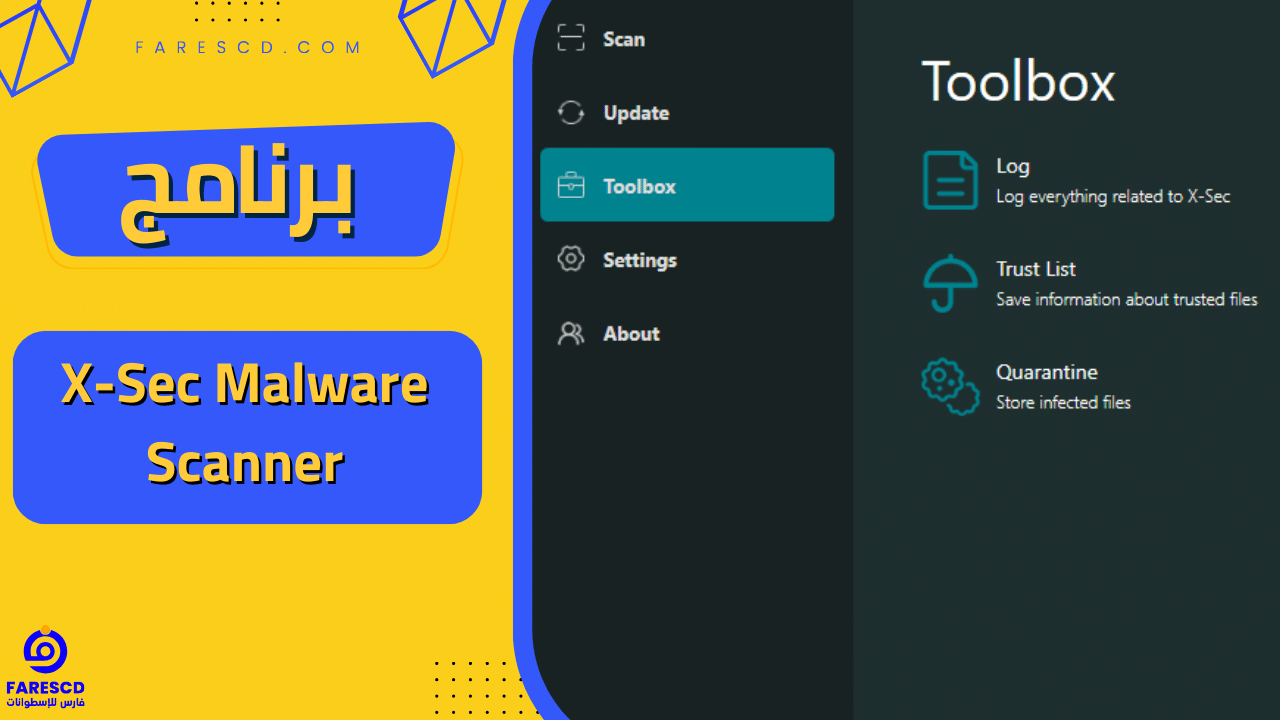
Task: Select the Toolbox menu label
Action: pos(639,186)
